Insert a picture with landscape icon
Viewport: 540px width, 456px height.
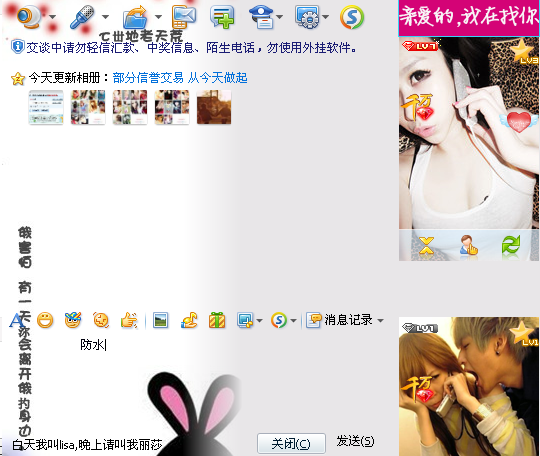tap(160, 320)
